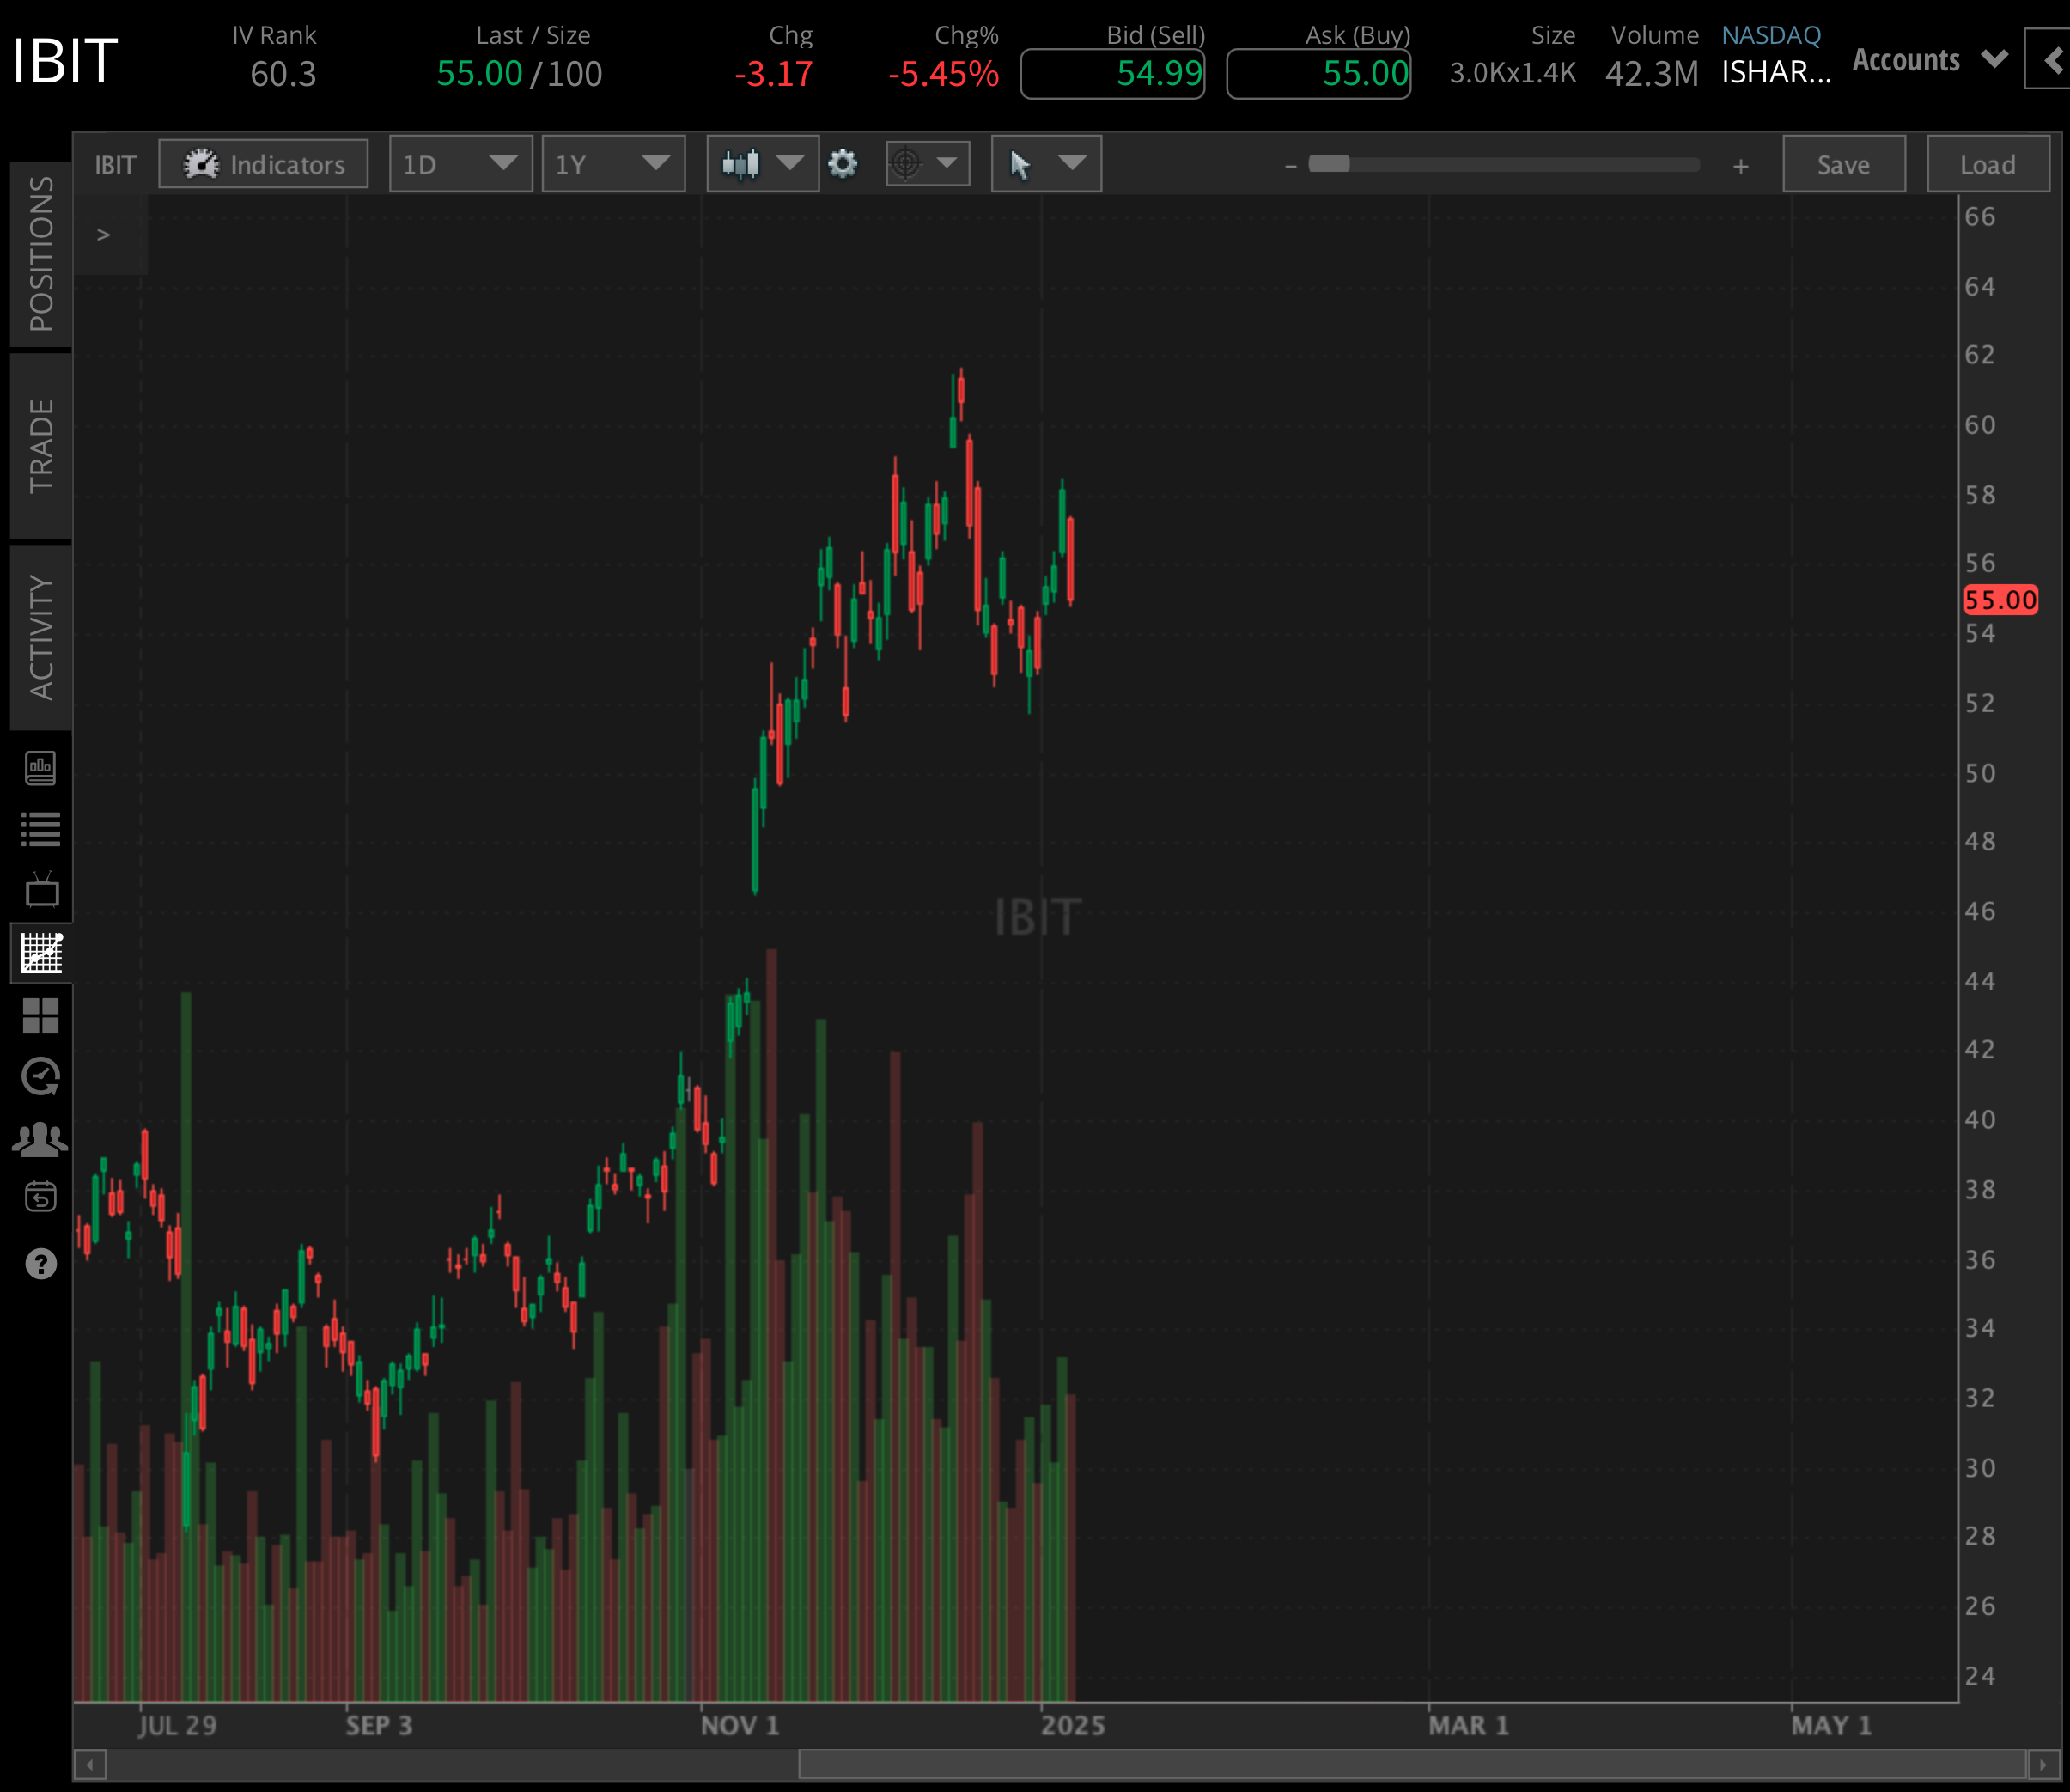Screen dimensions: 2070x1792
Task: Click the Save chart button
Action: [1843, 164]
